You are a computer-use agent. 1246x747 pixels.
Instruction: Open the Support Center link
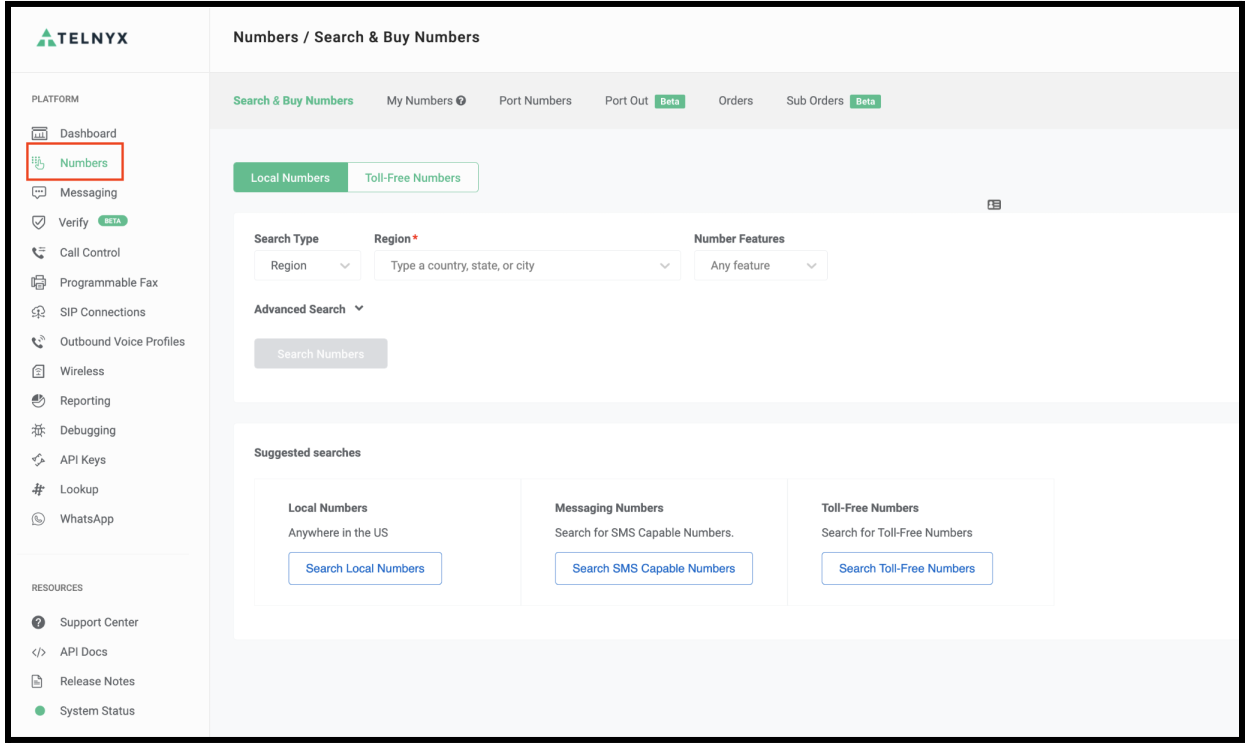point(99,622)
